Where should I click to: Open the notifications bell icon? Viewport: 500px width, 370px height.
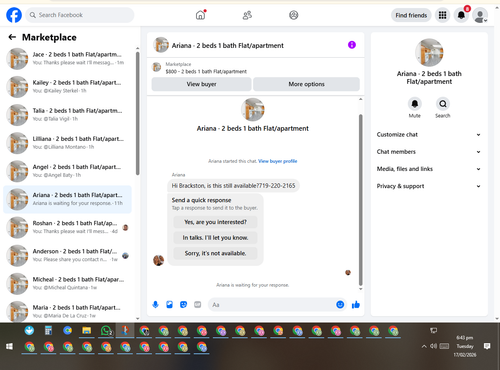[x=461, y=15]
